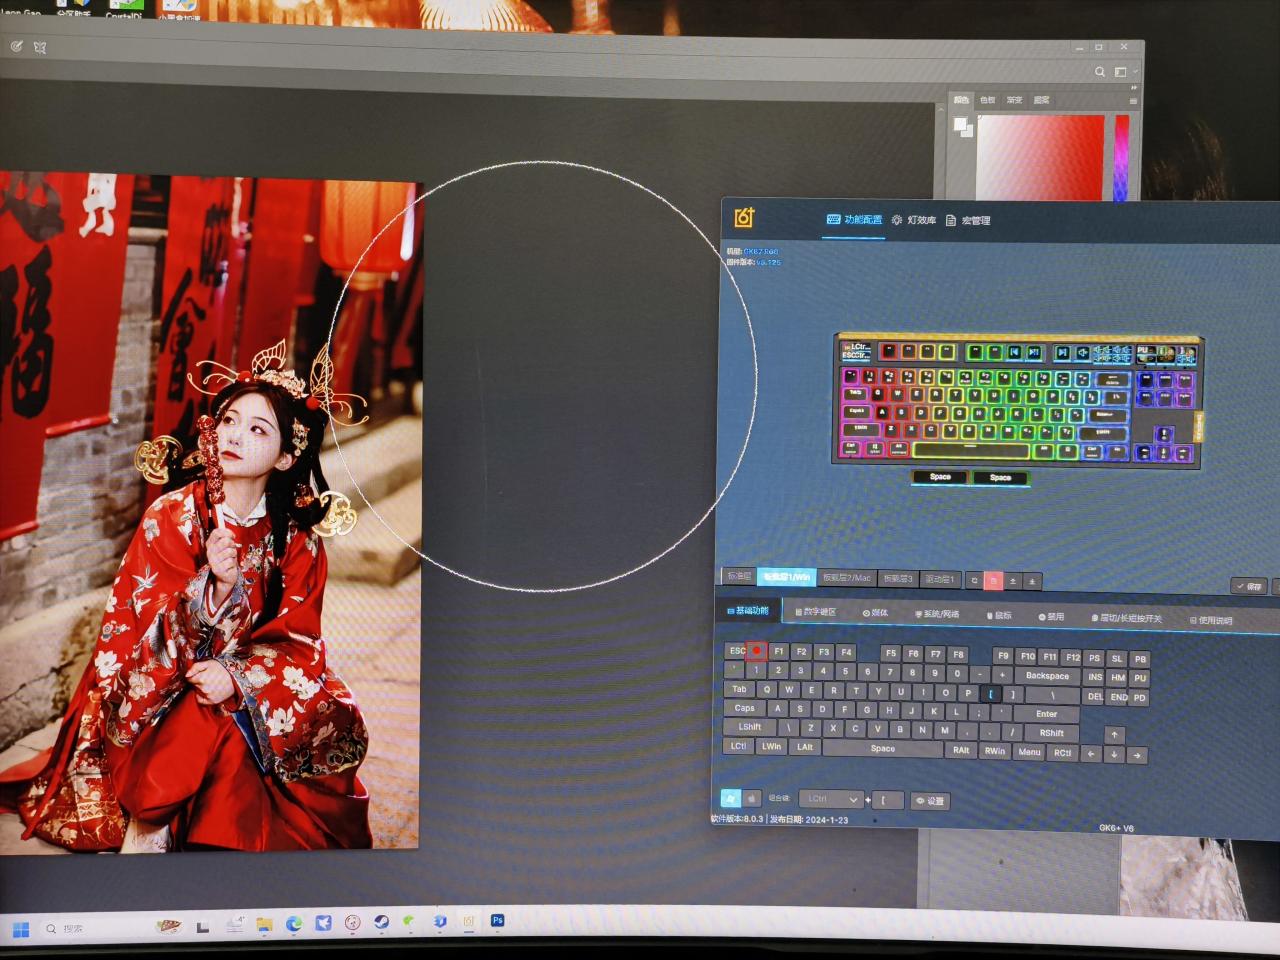Click the left arrow key
The height and width of the screenshot is (960, 1280).
point(1092,754)
